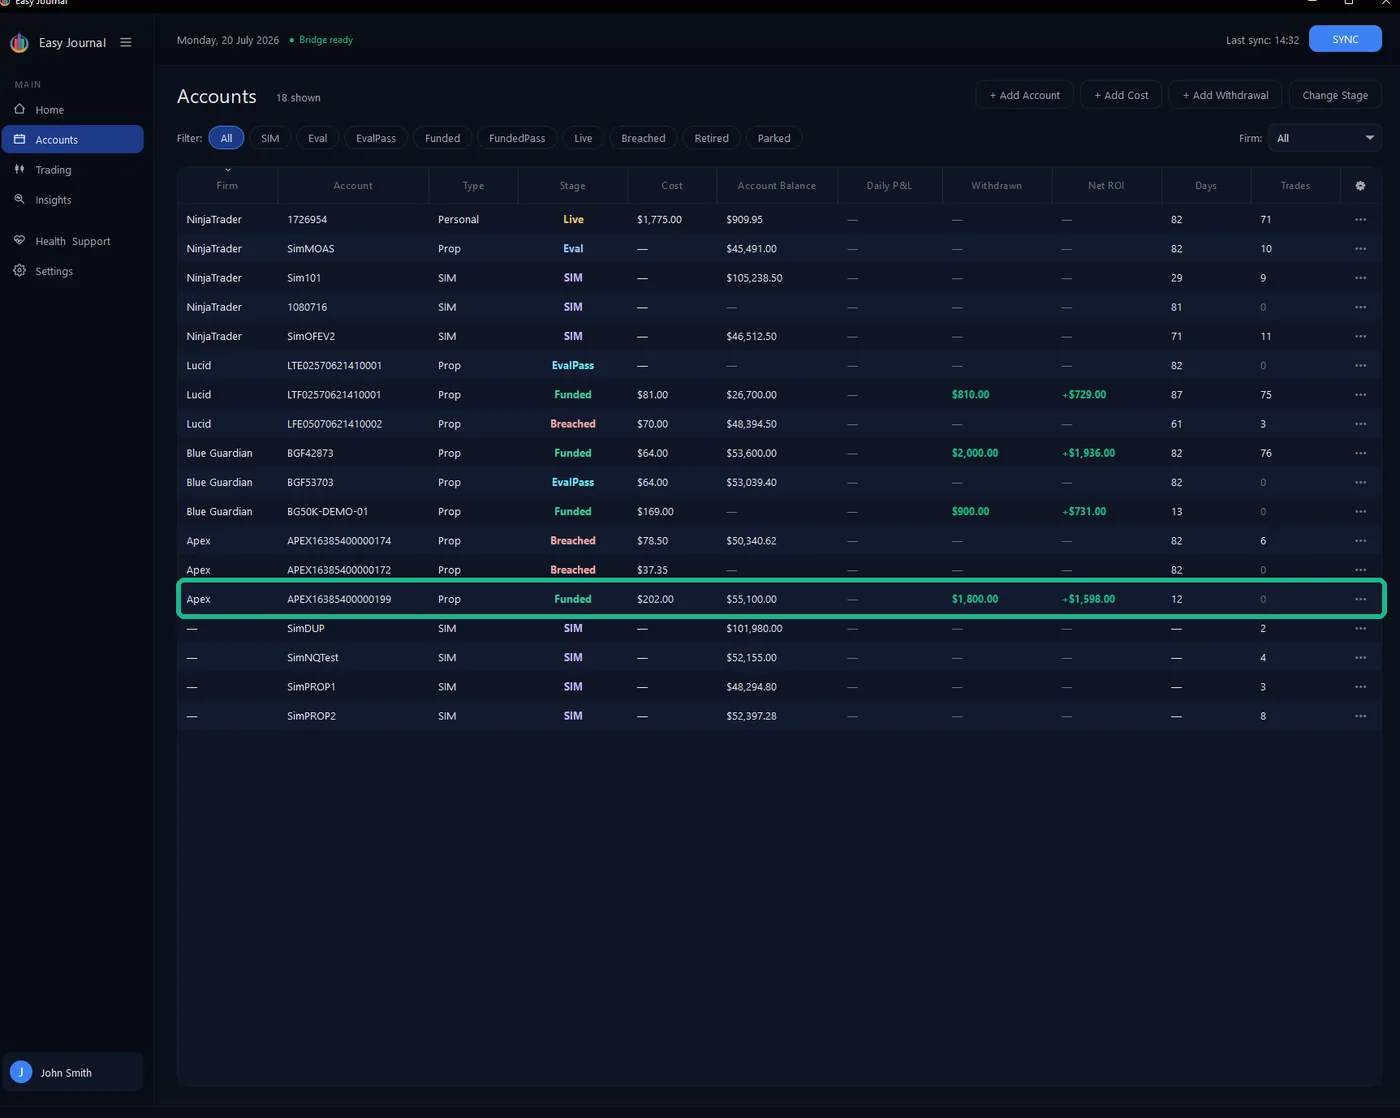The width and height of the screenshot is (1400, 1118).
Task: Filter accounts by Eval stage
Action: point(318,138)
